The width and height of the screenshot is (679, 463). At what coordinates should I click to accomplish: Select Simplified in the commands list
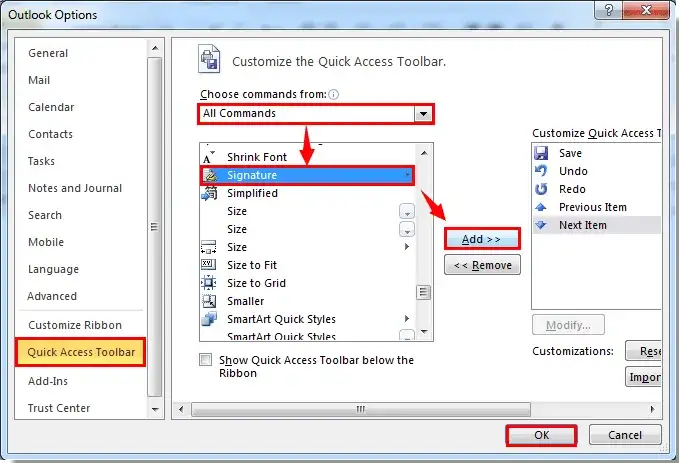(x=307, y=193)
